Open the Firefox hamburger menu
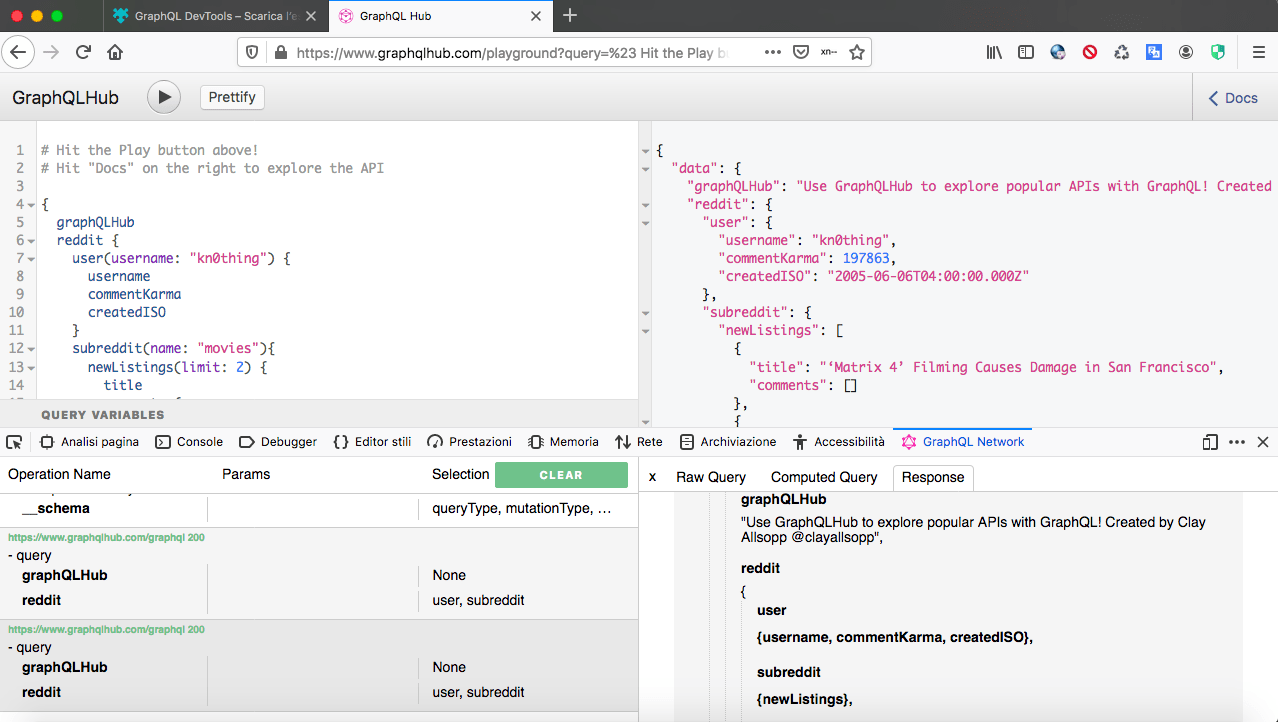The width and height of the screenshot is (1278, 722). [x=1257, y=50]
